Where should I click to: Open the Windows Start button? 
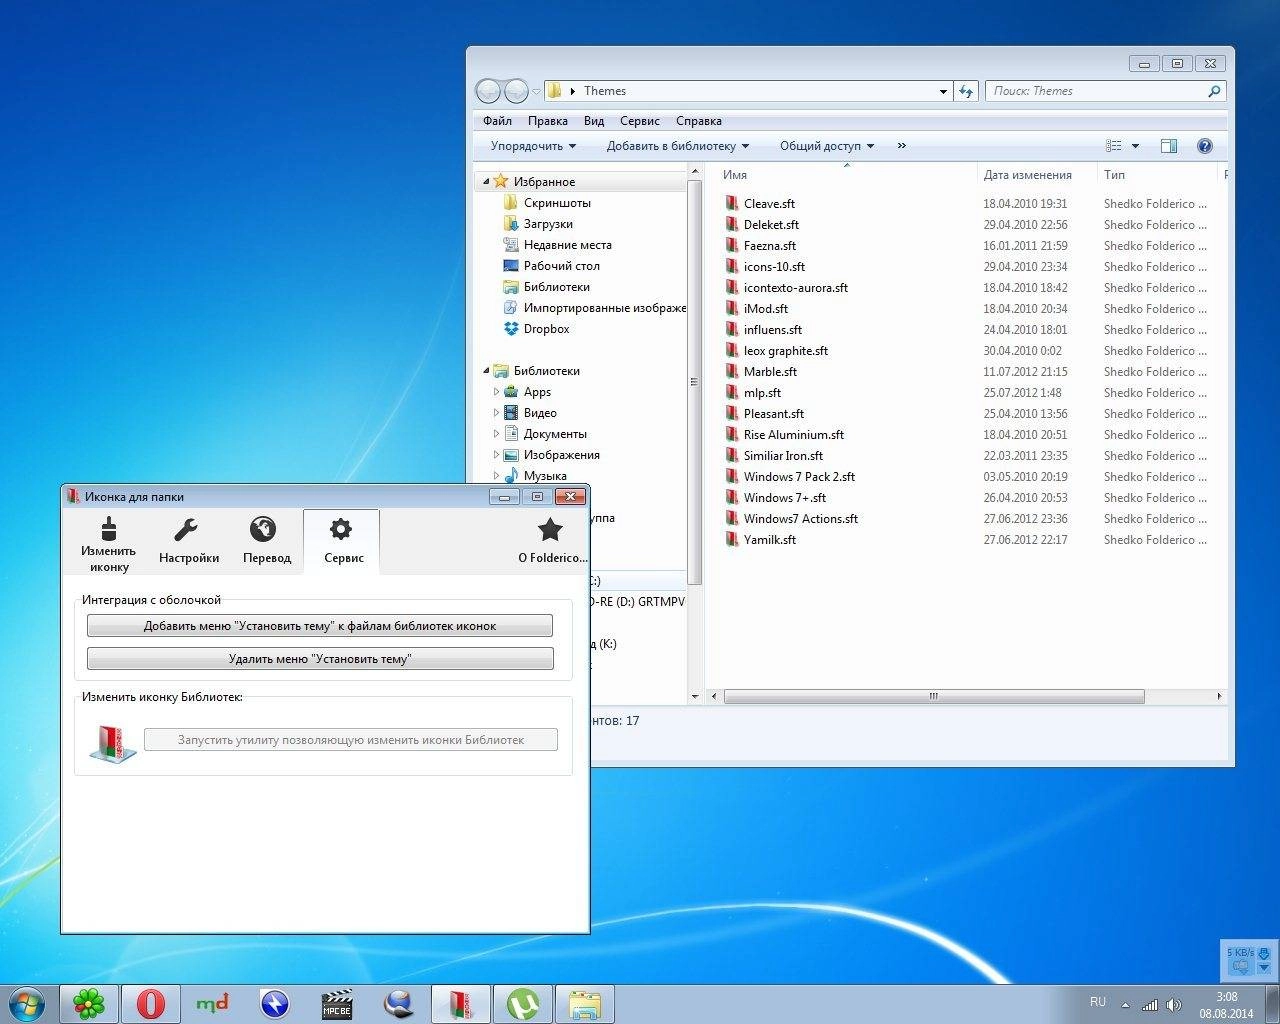(x=27, y=1003)
